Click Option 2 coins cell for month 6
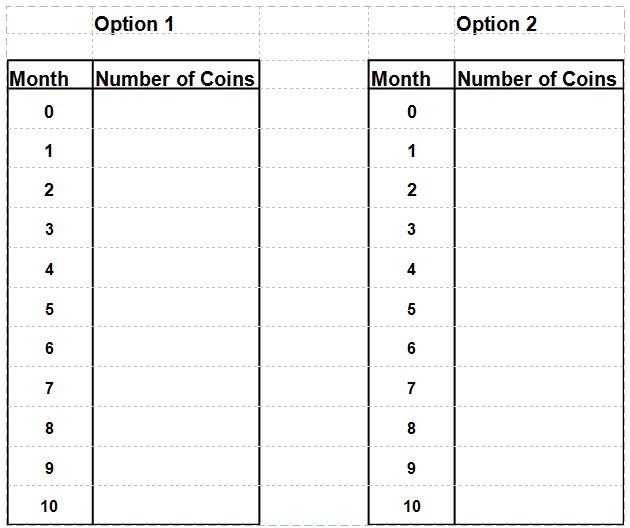 pyautogui.click(x=537, y=349)
